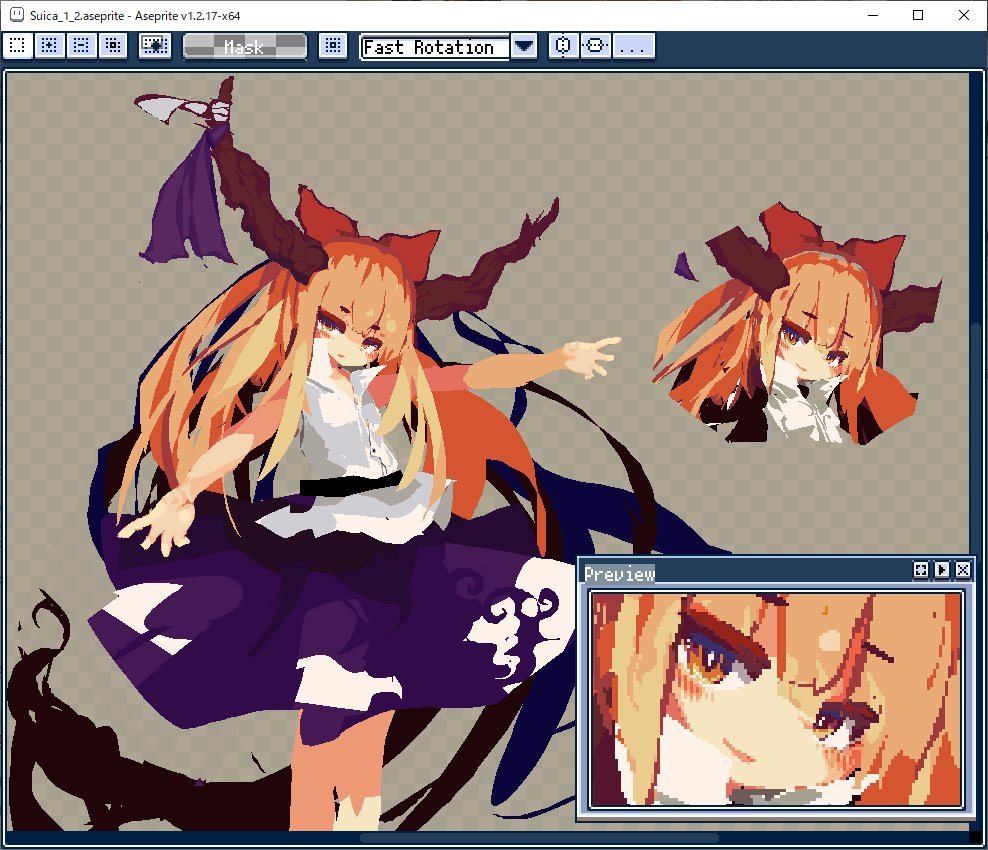Screen dimensions: 988x850
Task: Maximize the Aseprite window
Action: (x=918, y=15)
